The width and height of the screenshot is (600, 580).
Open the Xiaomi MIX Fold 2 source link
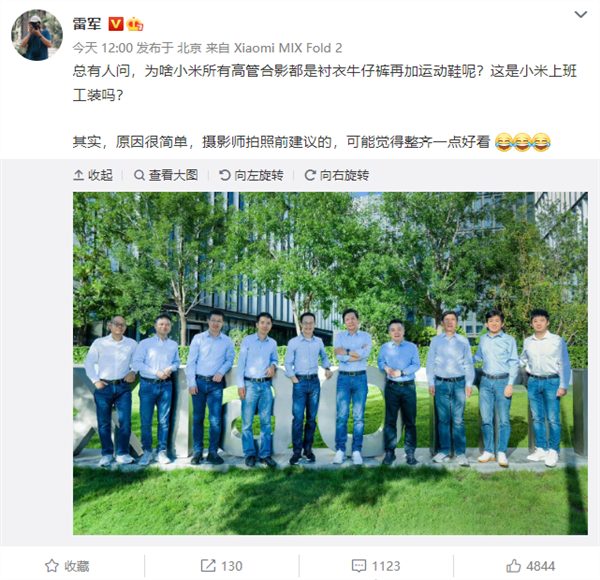(288, 48)
